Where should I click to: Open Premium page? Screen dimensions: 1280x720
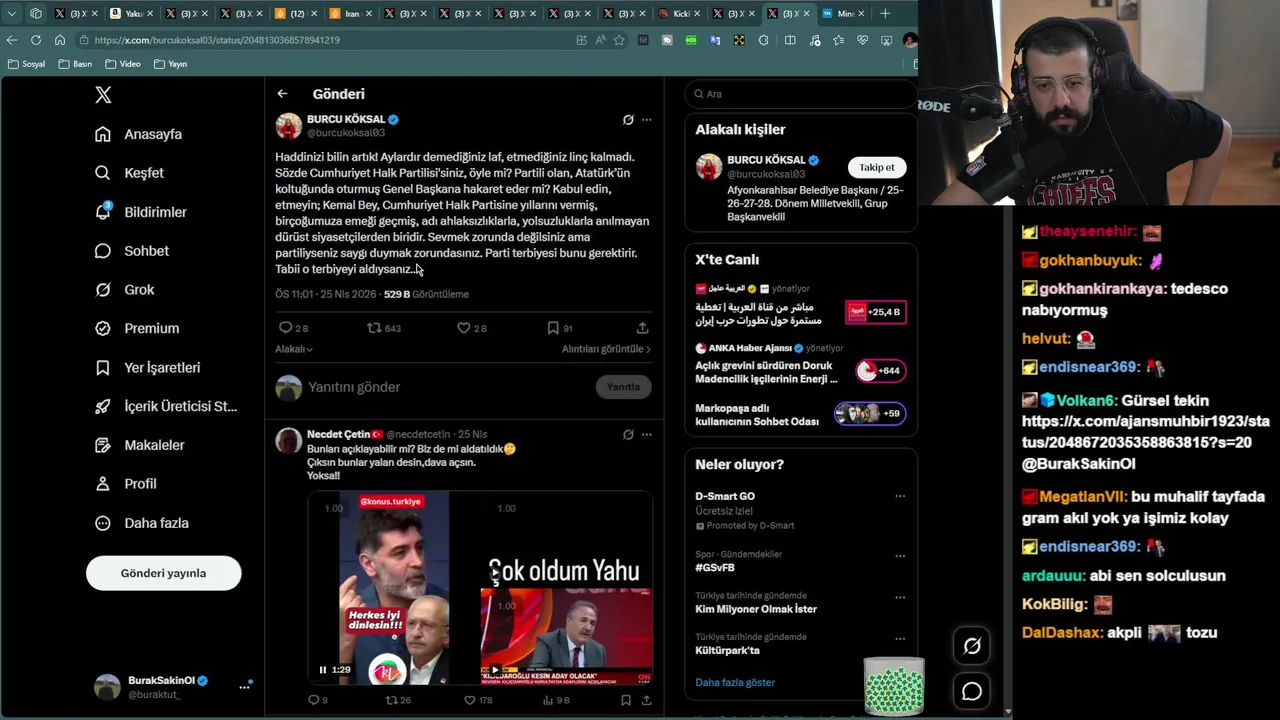(137, 328)
